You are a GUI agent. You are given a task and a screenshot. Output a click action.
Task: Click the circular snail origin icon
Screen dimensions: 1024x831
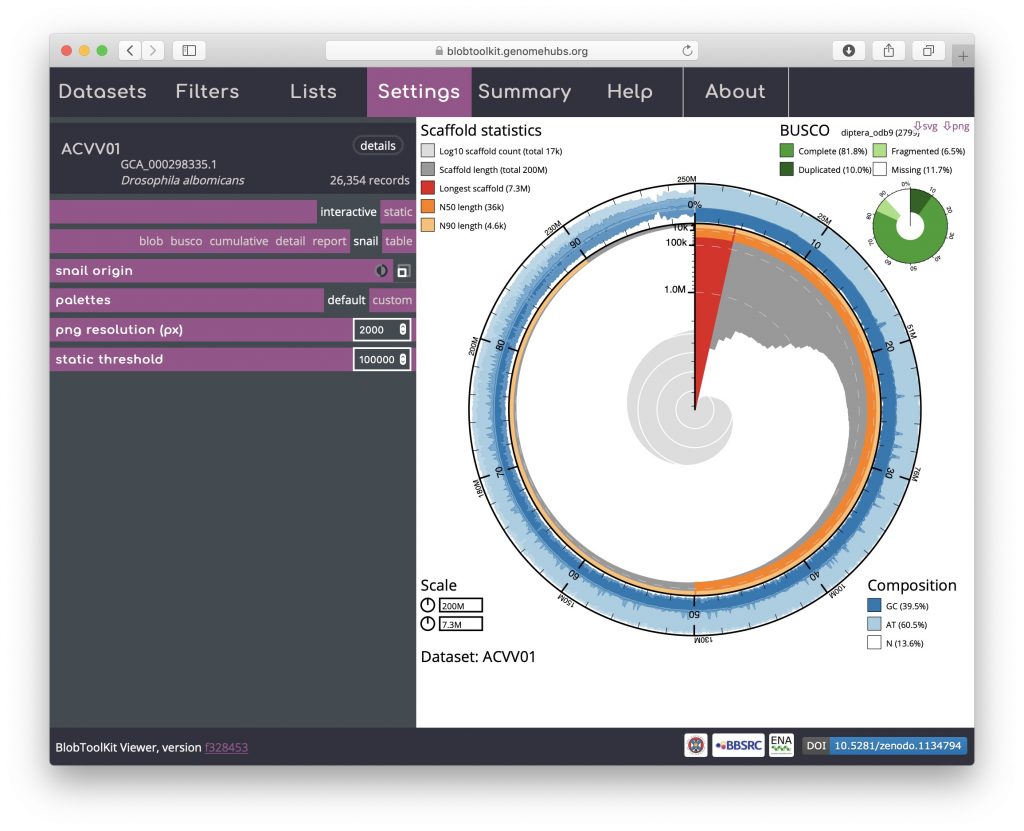[382, 271]
